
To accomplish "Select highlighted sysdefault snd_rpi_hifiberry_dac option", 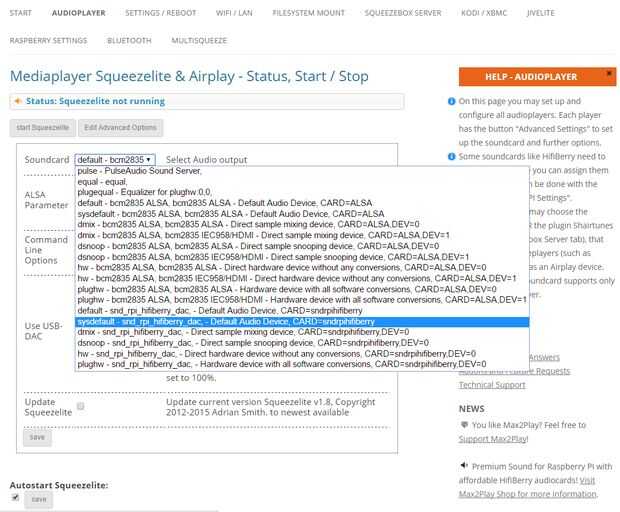I will tap(302, 321).
